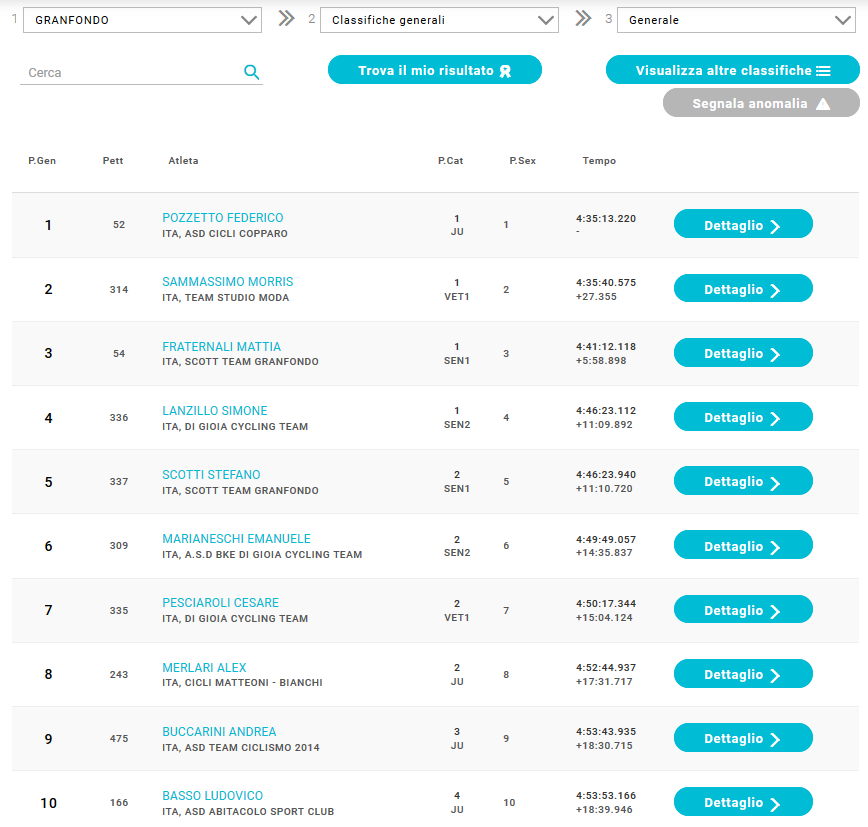868x827 pixels.
Task: Open Dettaglio for Pozzetto Federico
Action: pyautogui.click(x=743, y=224)
